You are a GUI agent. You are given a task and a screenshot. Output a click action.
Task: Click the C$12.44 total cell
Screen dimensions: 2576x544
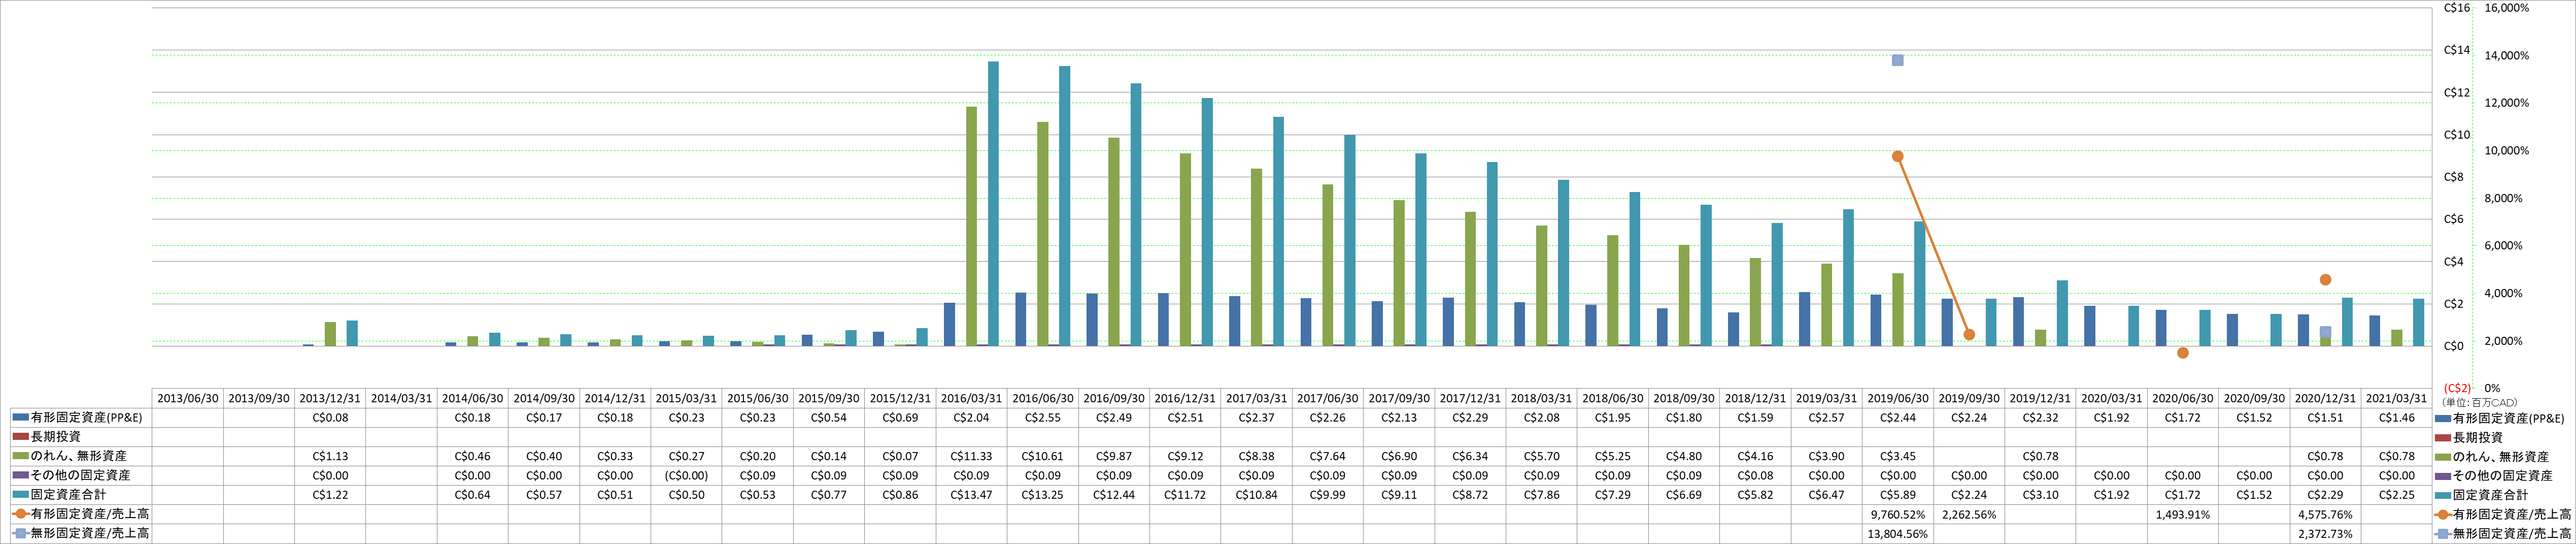pos(1114,495)
